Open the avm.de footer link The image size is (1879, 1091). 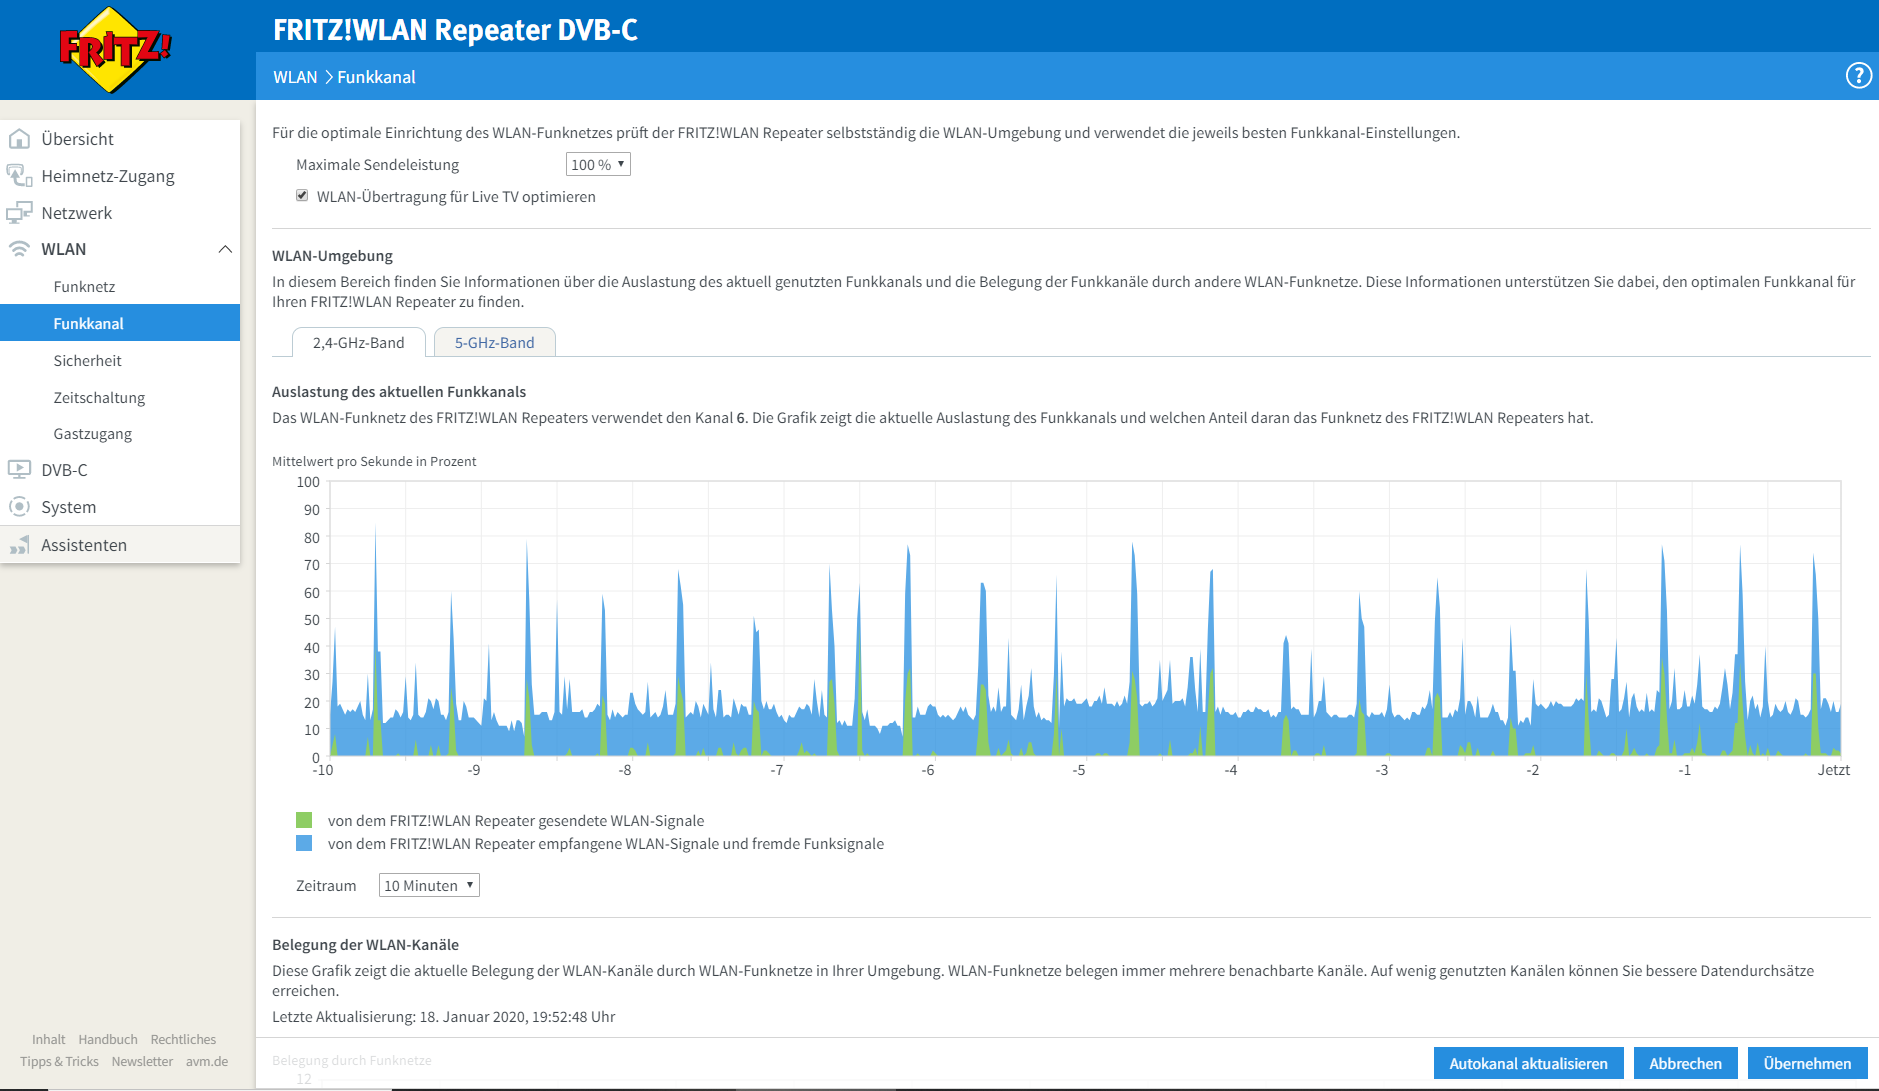207,1061
